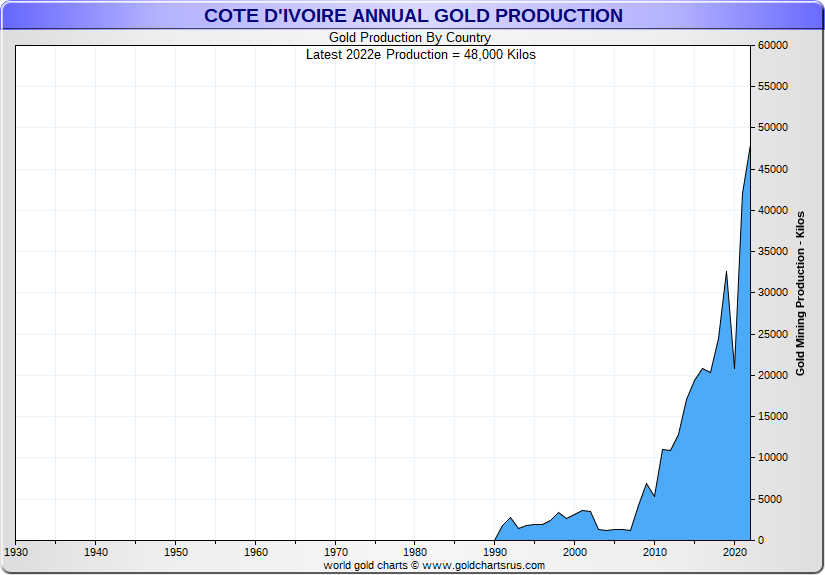Click the 2020 x-axis year label
This screenshot has width=825, height=575.
click(735, 552)
